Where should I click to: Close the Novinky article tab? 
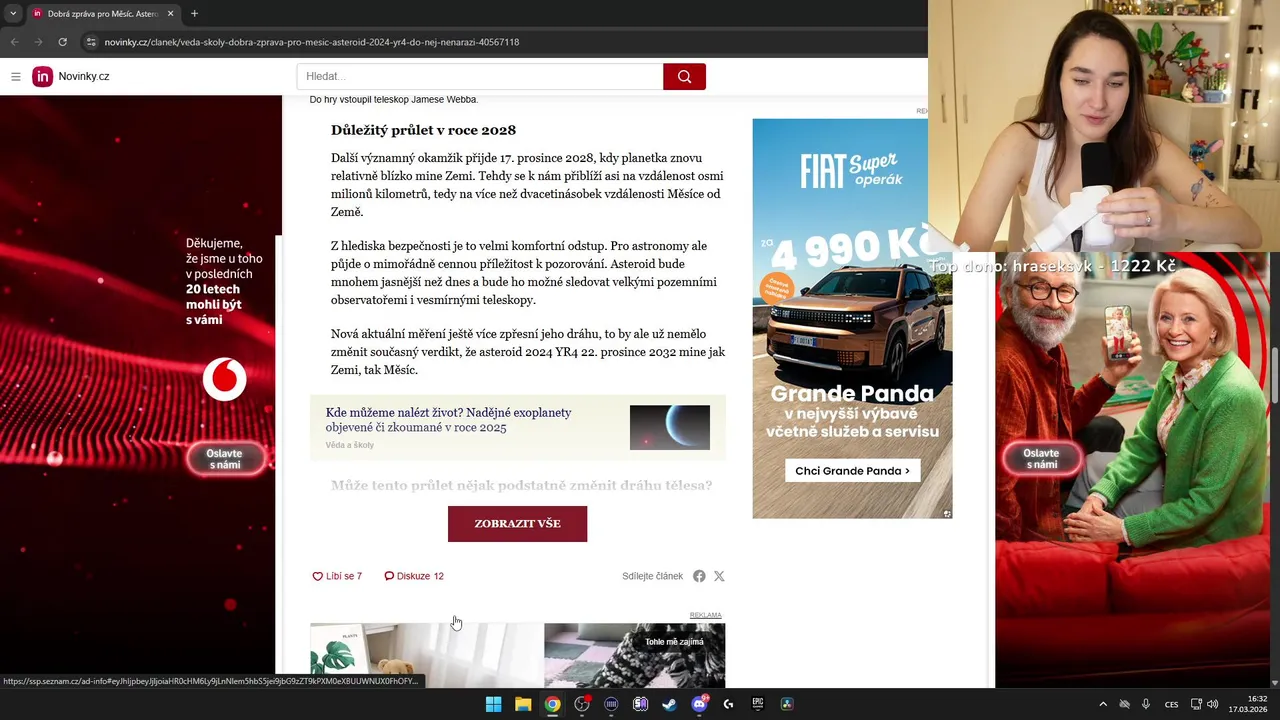point(170,14)
